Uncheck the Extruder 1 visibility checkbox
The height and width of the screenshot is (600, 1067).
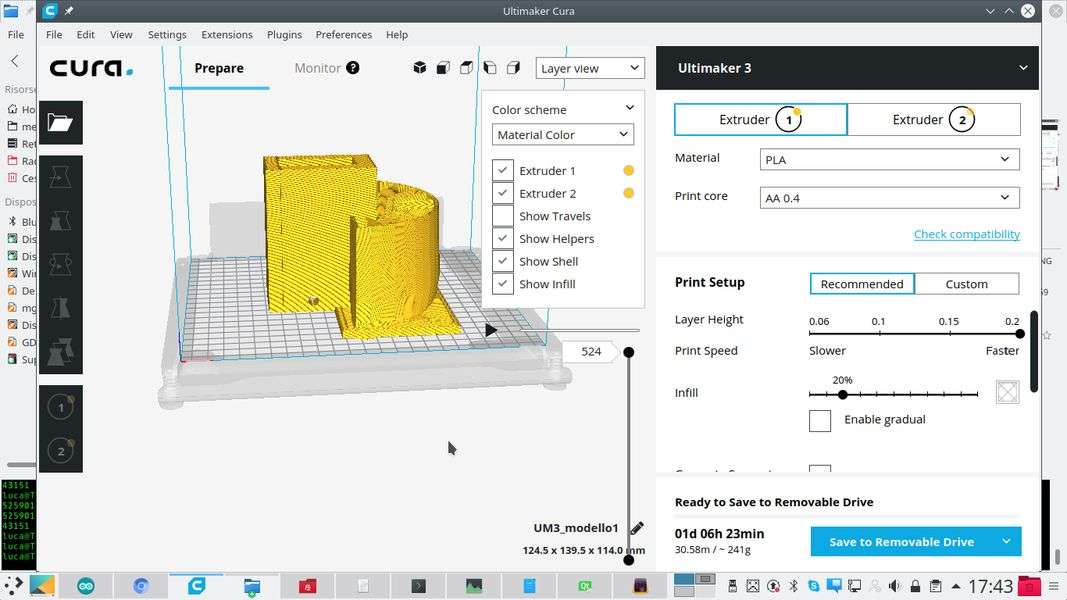click(503, 170)
